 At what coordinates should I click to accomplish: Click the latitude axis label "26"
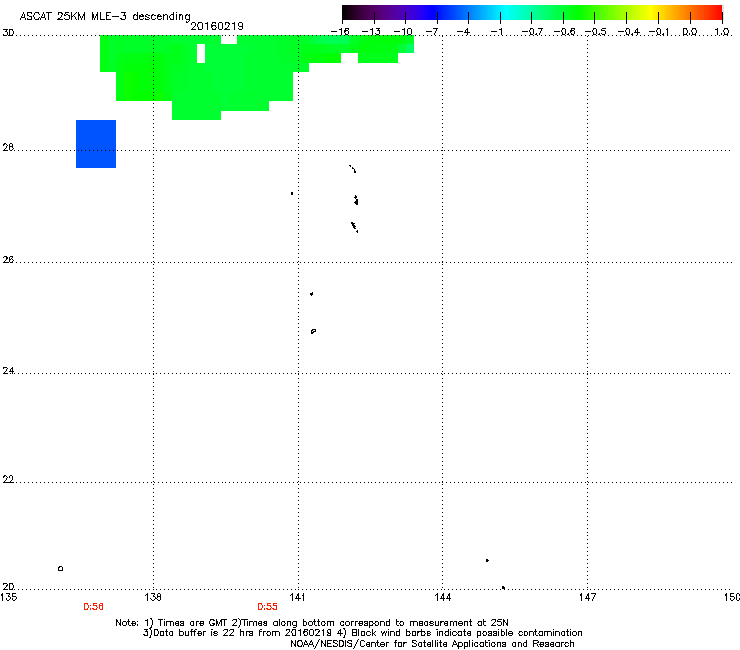[8, 260]
